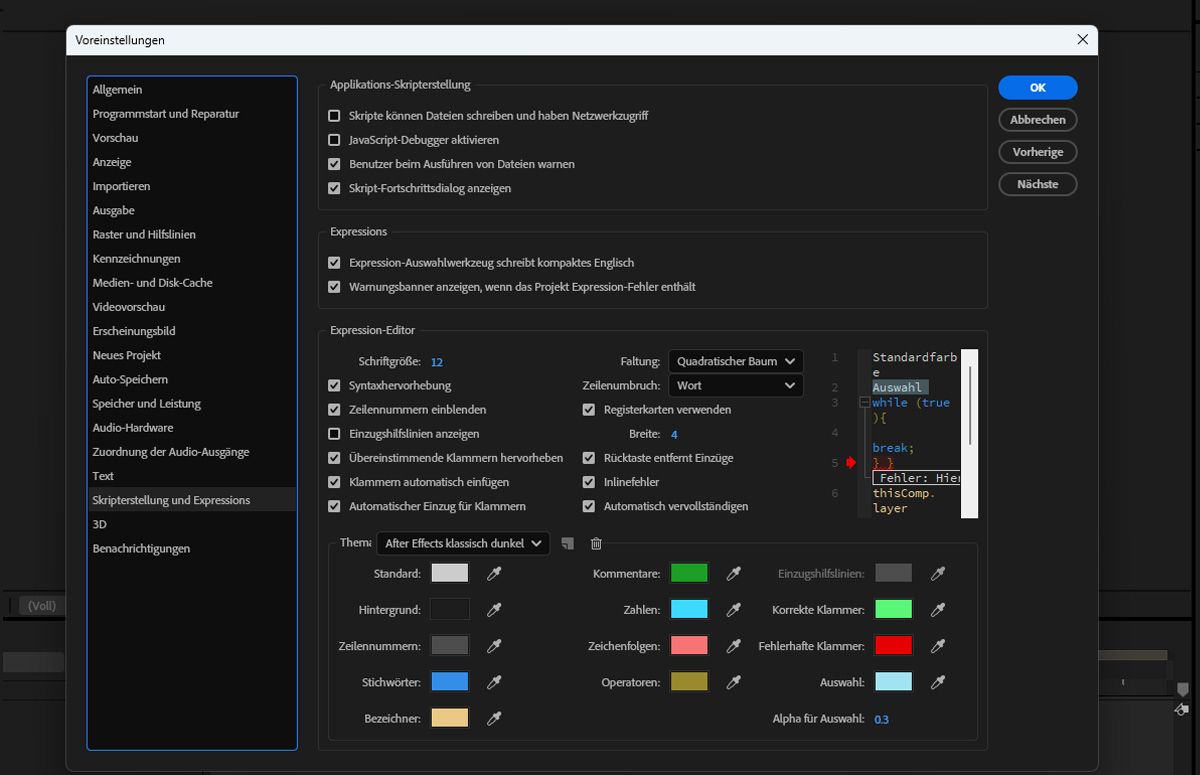Enable Einzugshilfslinien anzeigen checkbox

point(335,434)
